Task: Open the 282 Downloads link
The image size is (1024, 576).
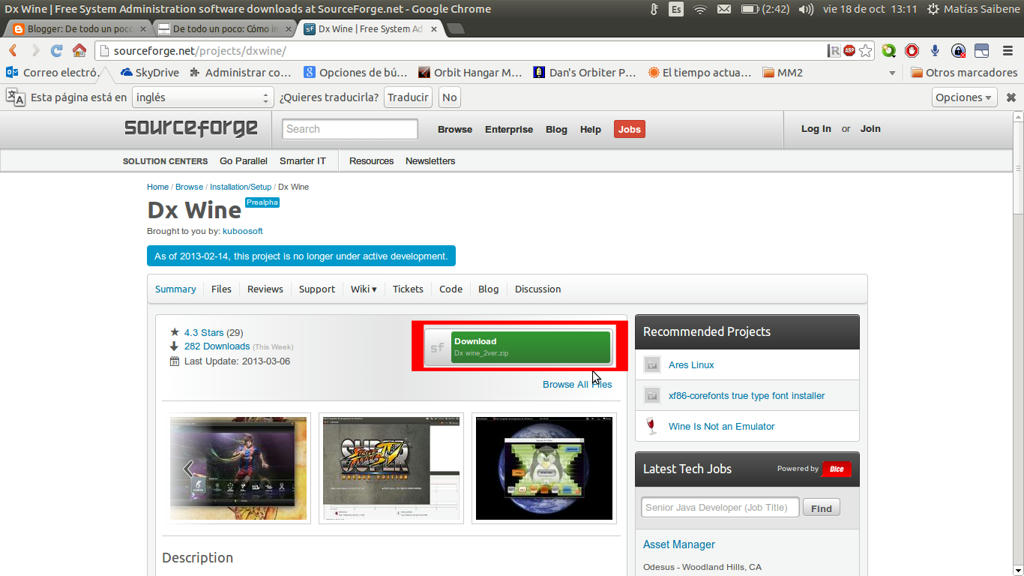Action: coord(217,346)
